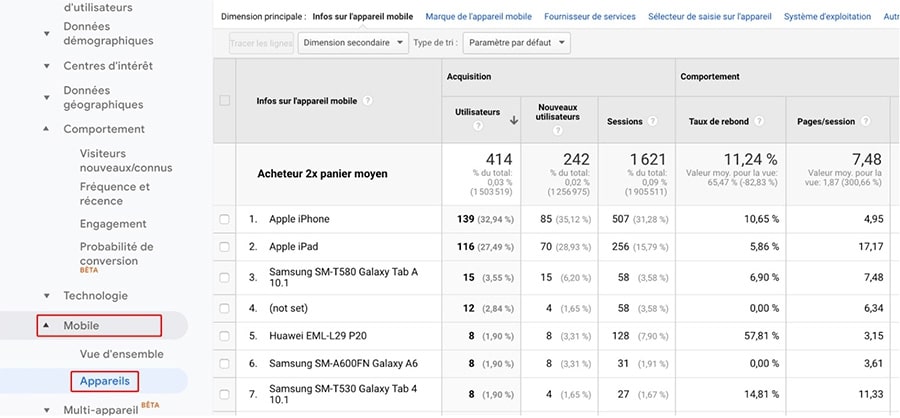
Task: Check the Apple iPhone row checkbox
Action: (224, 219)
